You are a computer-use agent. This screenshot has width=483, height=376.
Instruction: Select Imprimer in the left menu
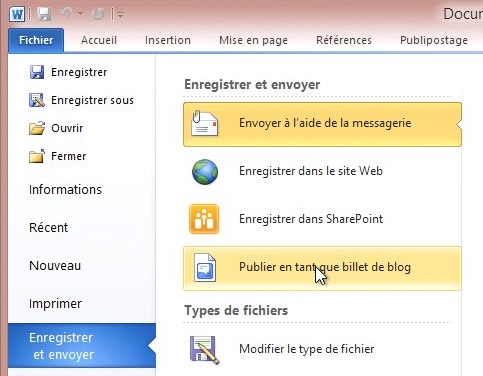(55, 304)
